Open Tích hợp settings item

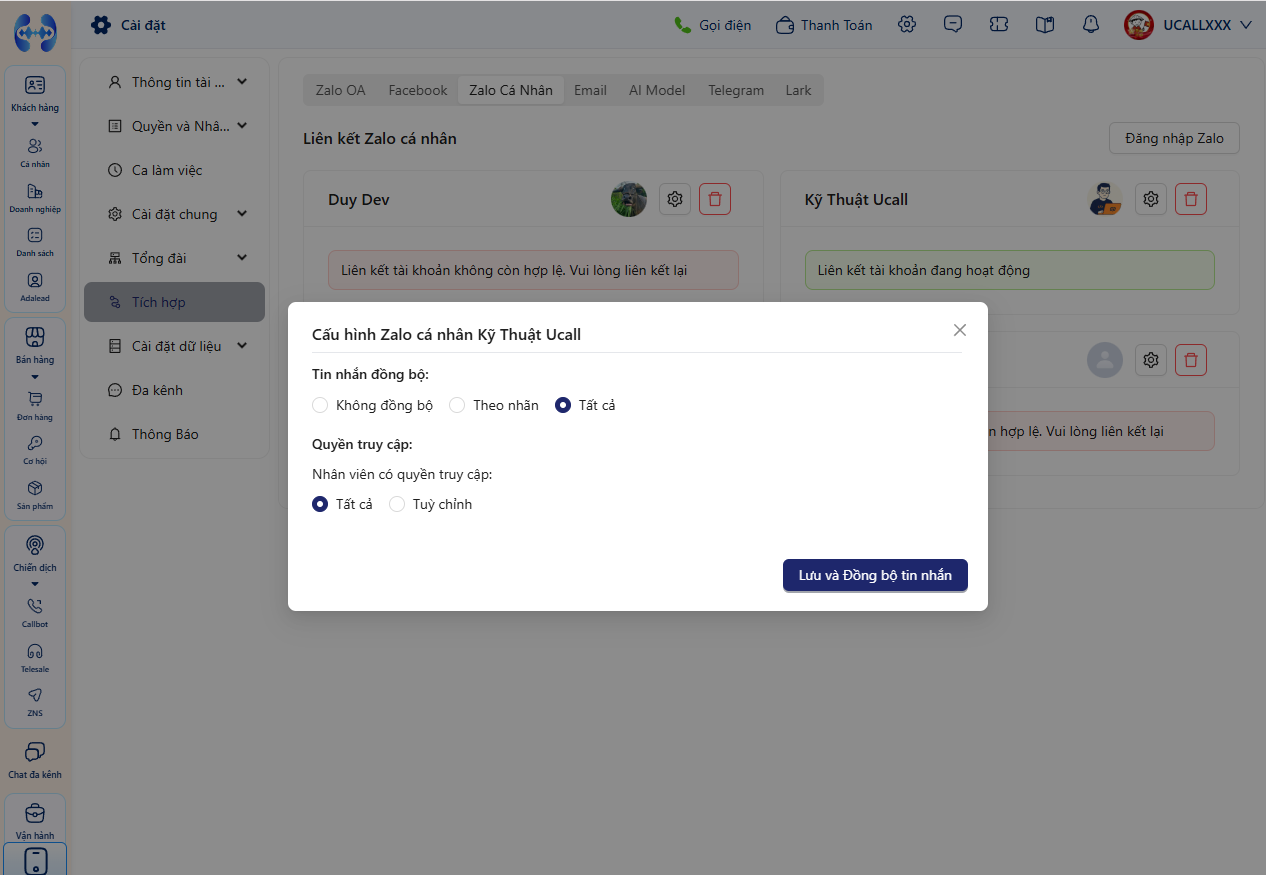coord(174,302)
